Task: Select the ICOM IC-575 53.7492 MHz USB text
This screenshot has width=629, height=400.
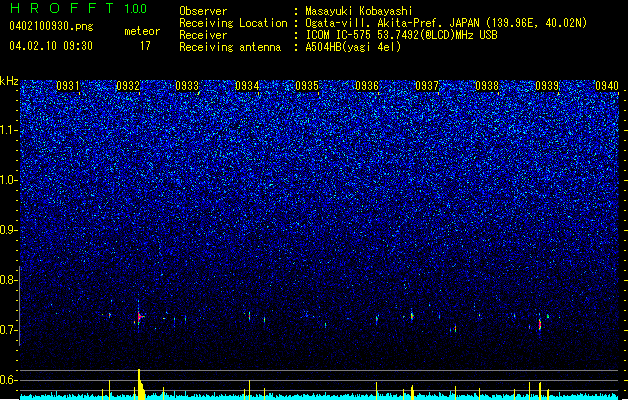Action: tap(402, 35)
